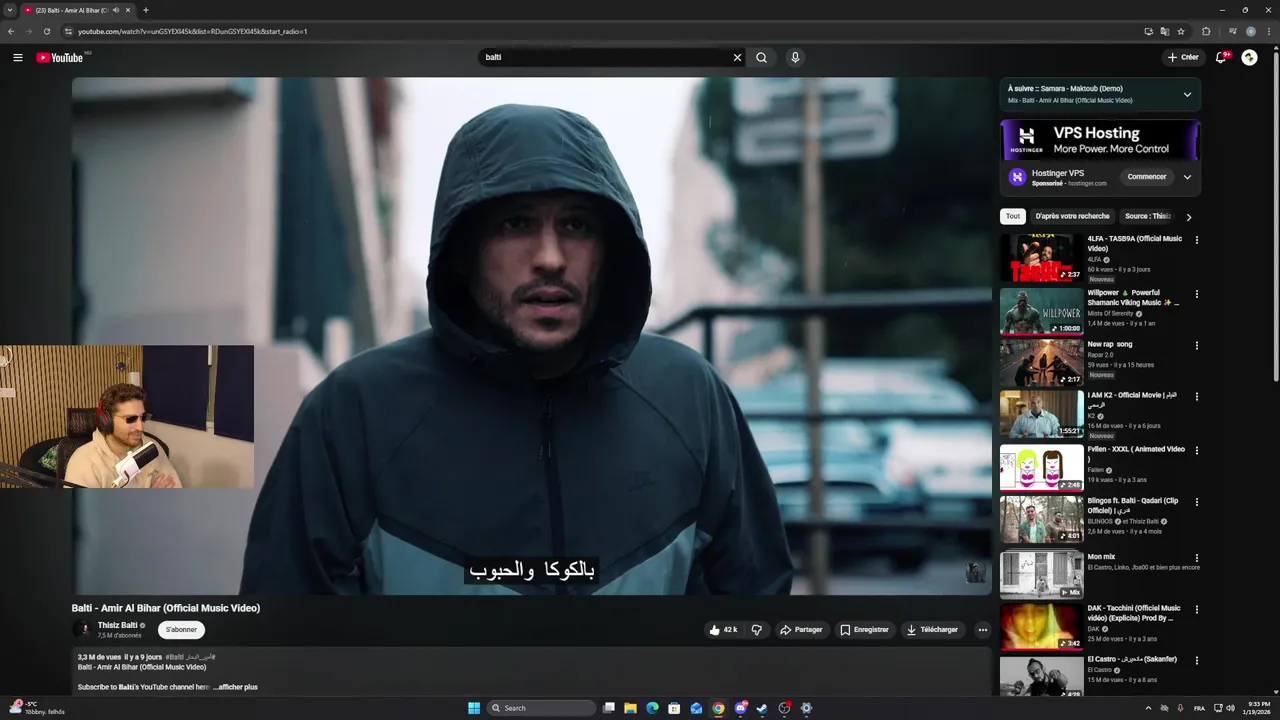Open options menu for Fvllen - XXXL video

pyautogui.click(x=1196, y=450)
